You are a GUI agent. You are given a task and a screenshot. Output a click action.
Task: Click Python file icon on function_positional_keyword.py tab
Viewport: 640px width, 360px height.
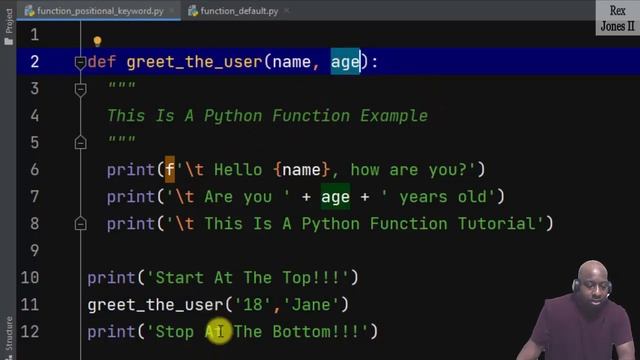tap(29, 11)
